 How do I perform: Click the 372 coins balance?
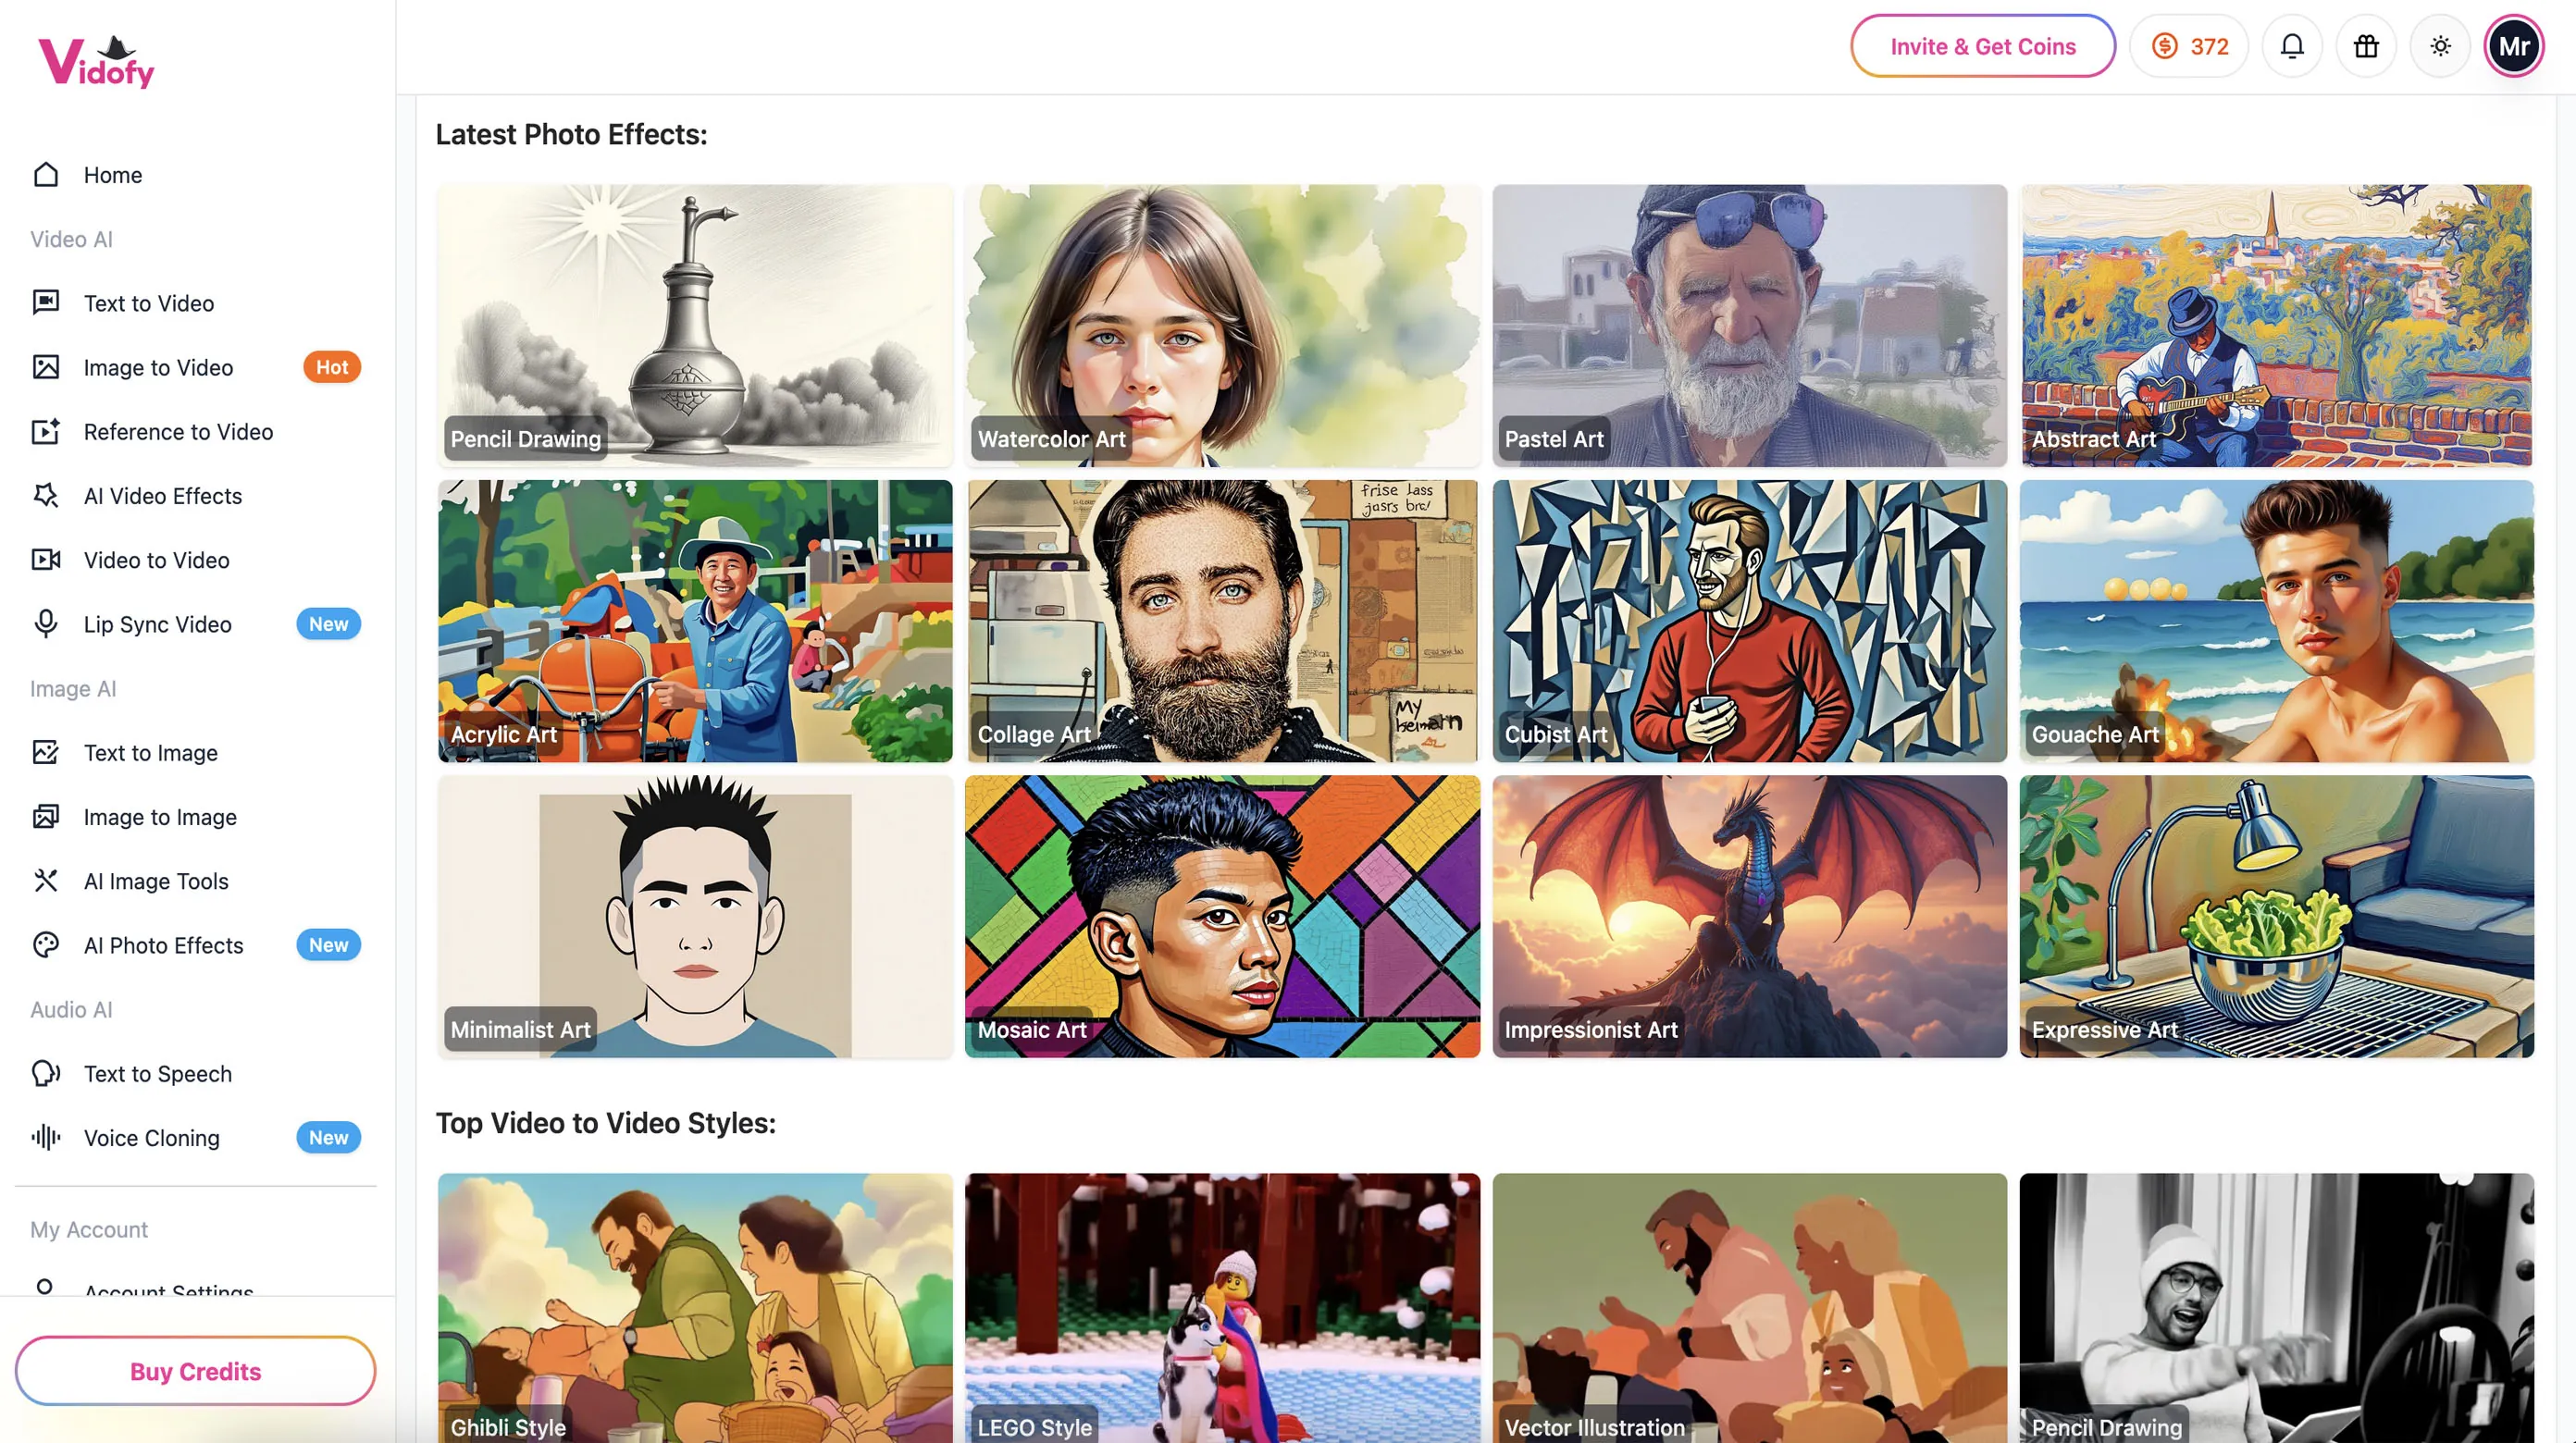pyautogui.click(x=2189, y=46)
